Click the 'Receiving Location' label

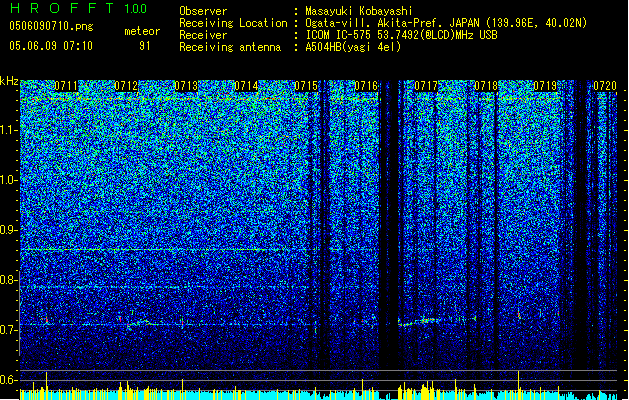click(233, 23)
